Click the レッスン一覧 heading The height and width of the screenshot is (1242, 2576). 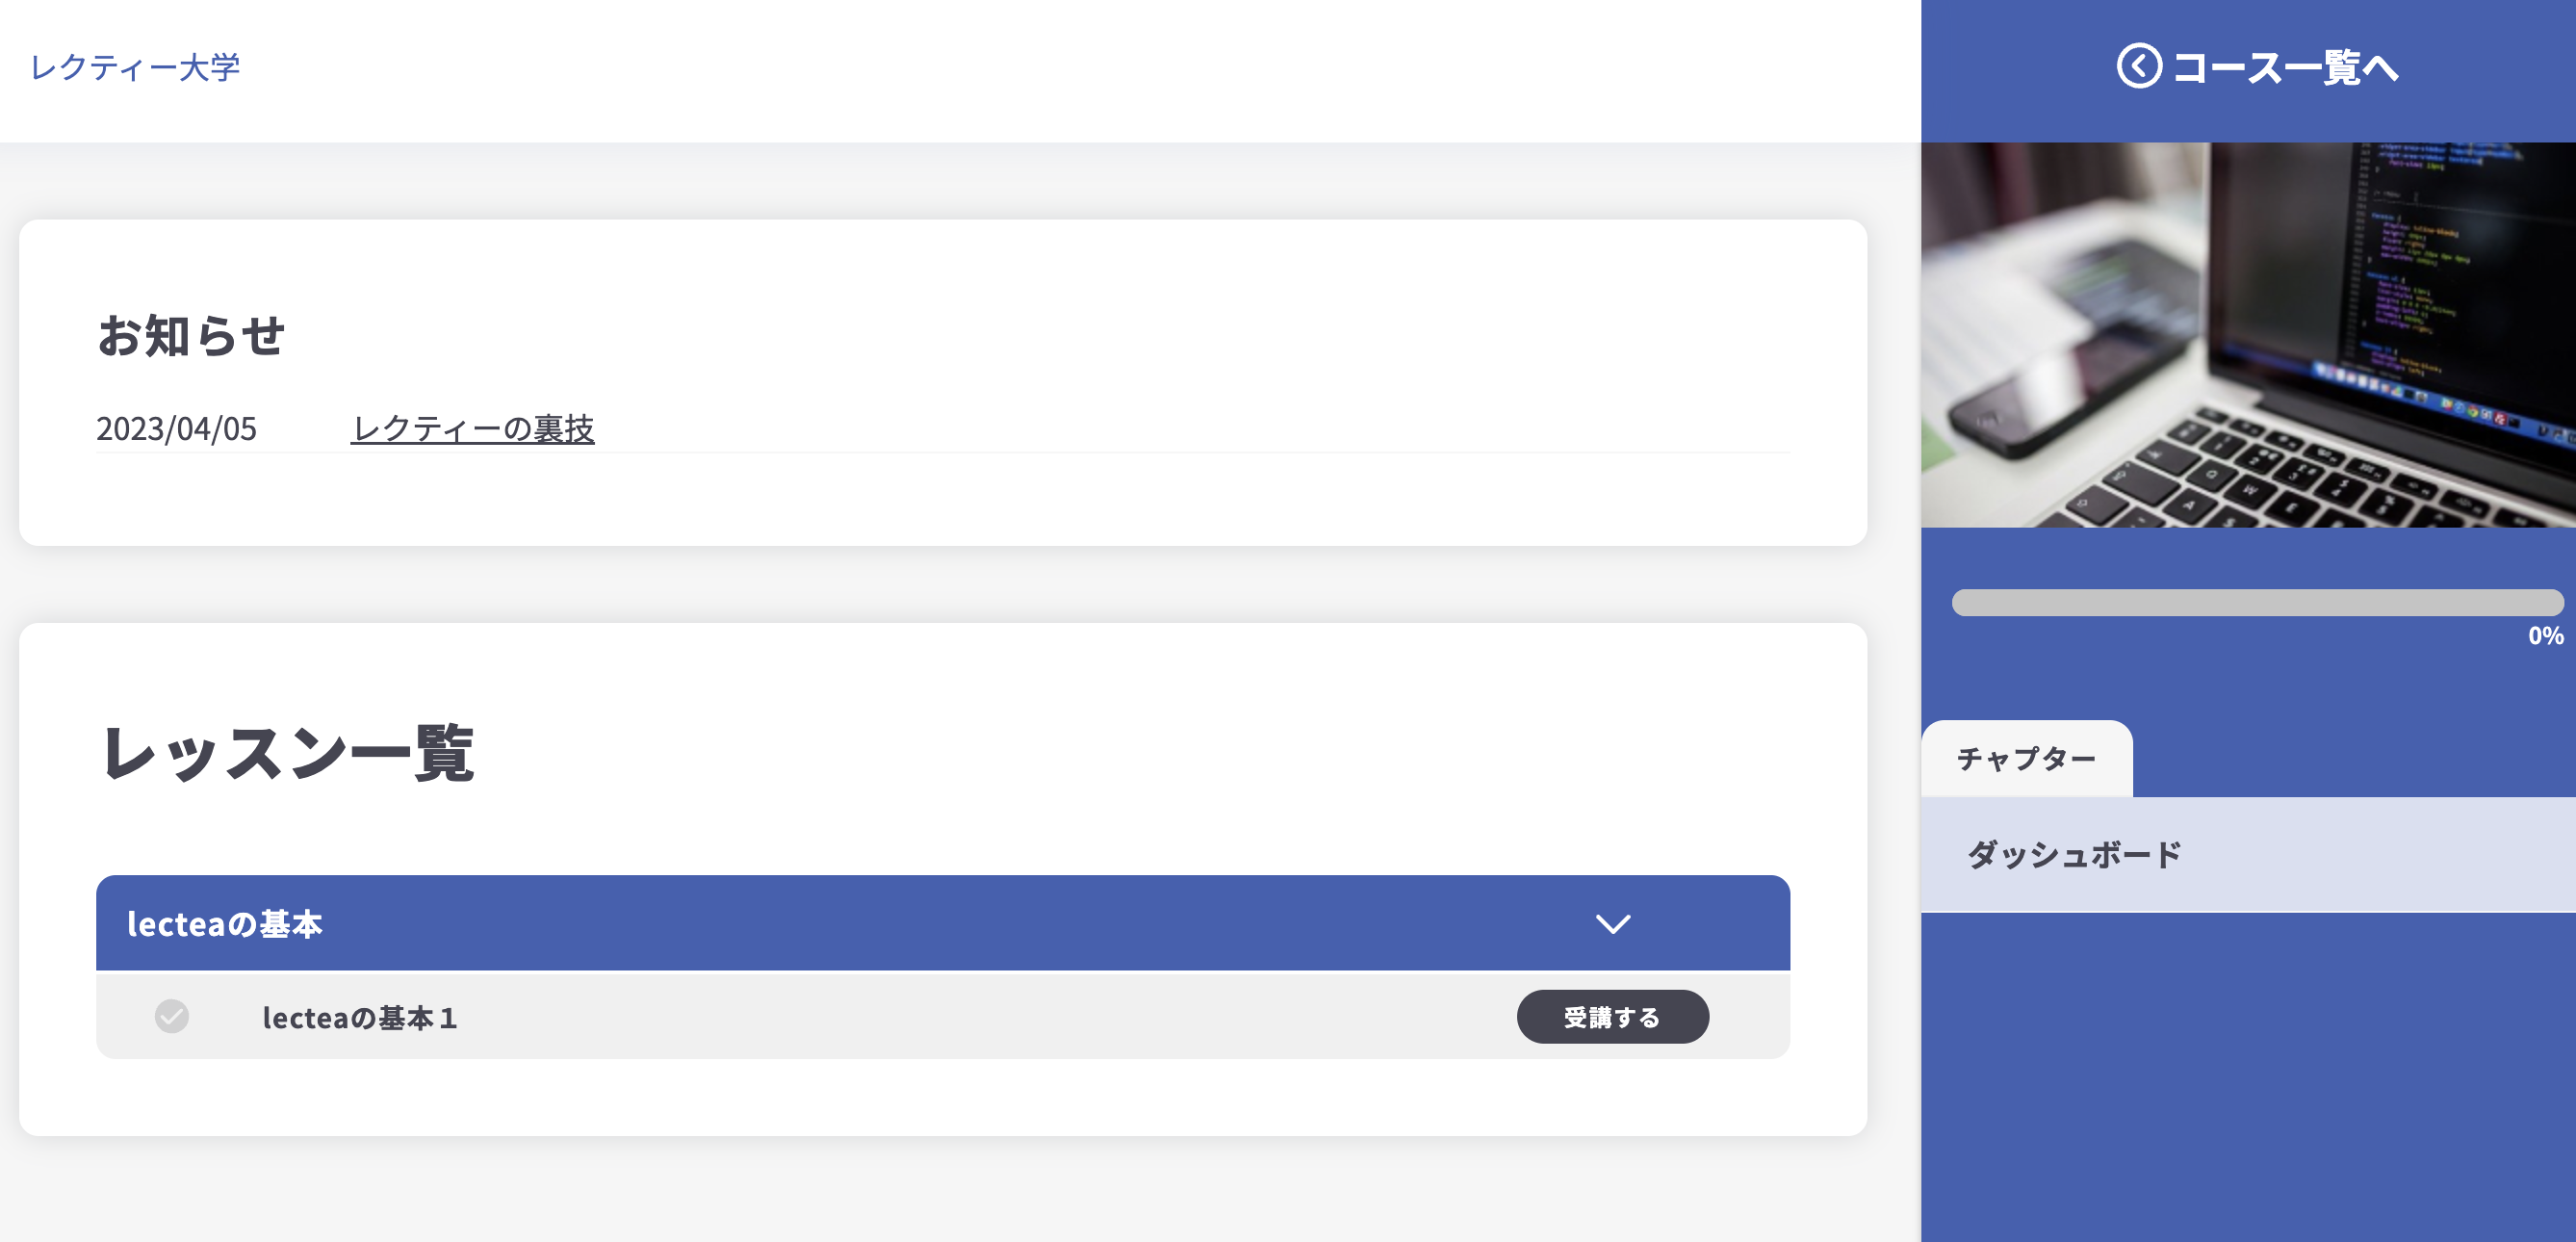pyautogui.click(x=287, y=752)
